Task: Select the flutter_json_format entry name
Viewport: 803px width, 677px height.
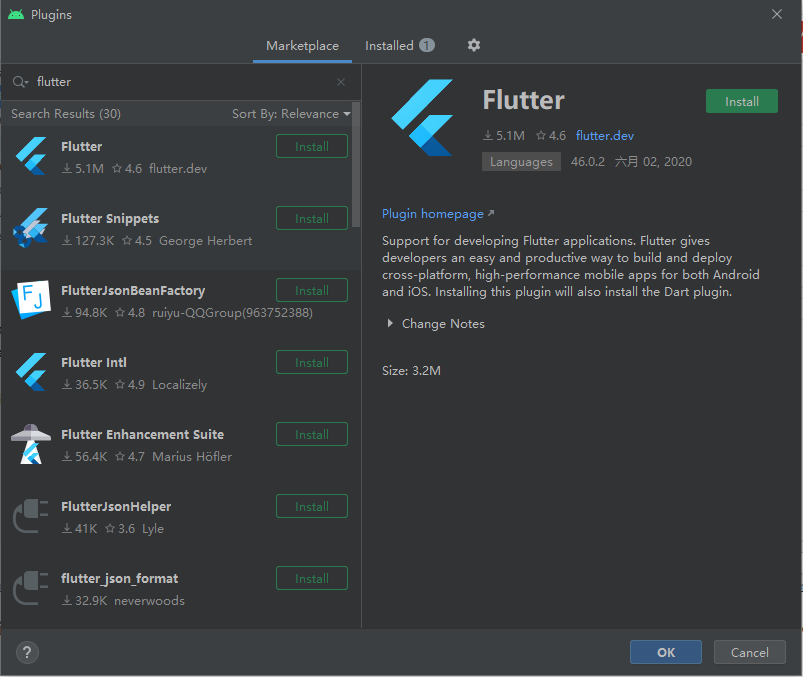Action: (x=119, y=579)
